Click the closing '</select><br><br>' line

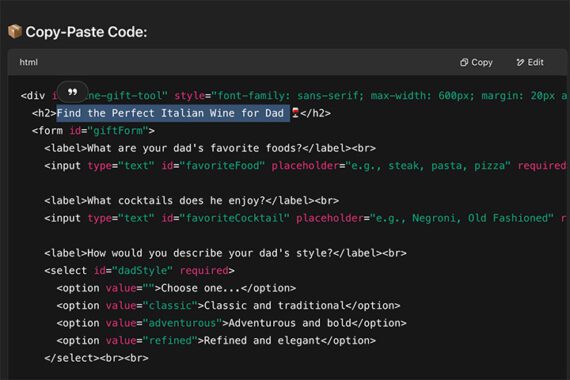[x=96, y=358]
